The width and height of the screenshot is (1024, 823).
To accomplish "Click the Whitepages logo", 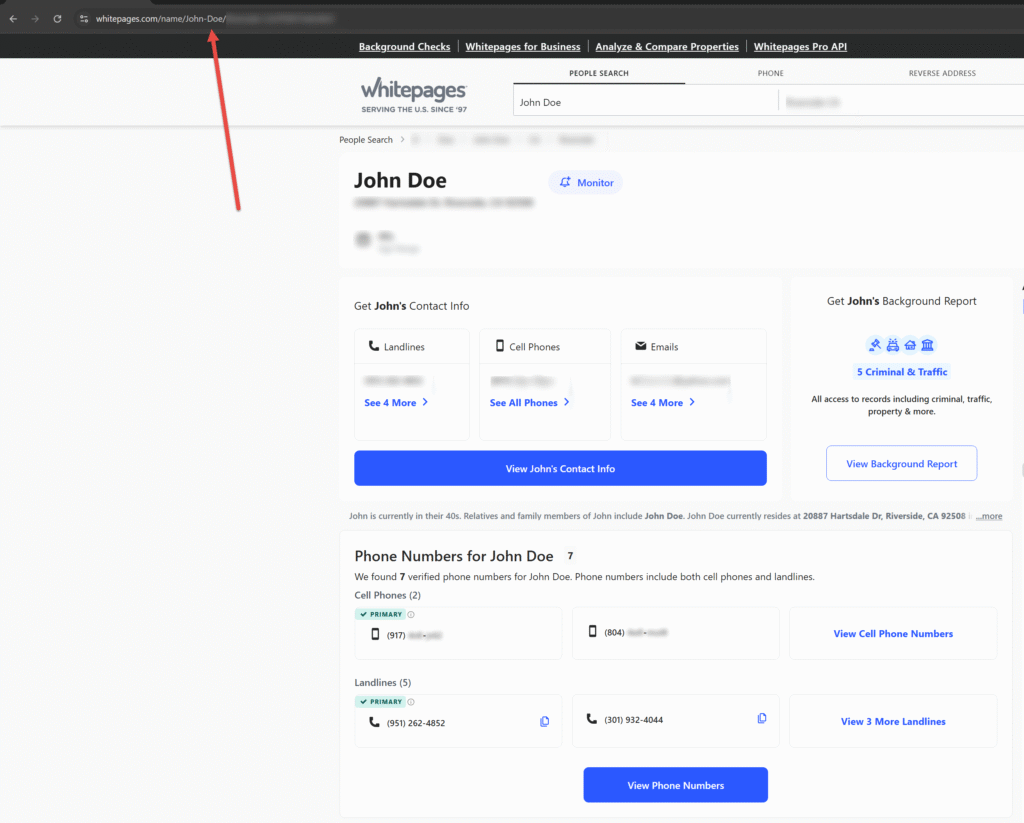I will pyautogui.click(x=414, y=95).
